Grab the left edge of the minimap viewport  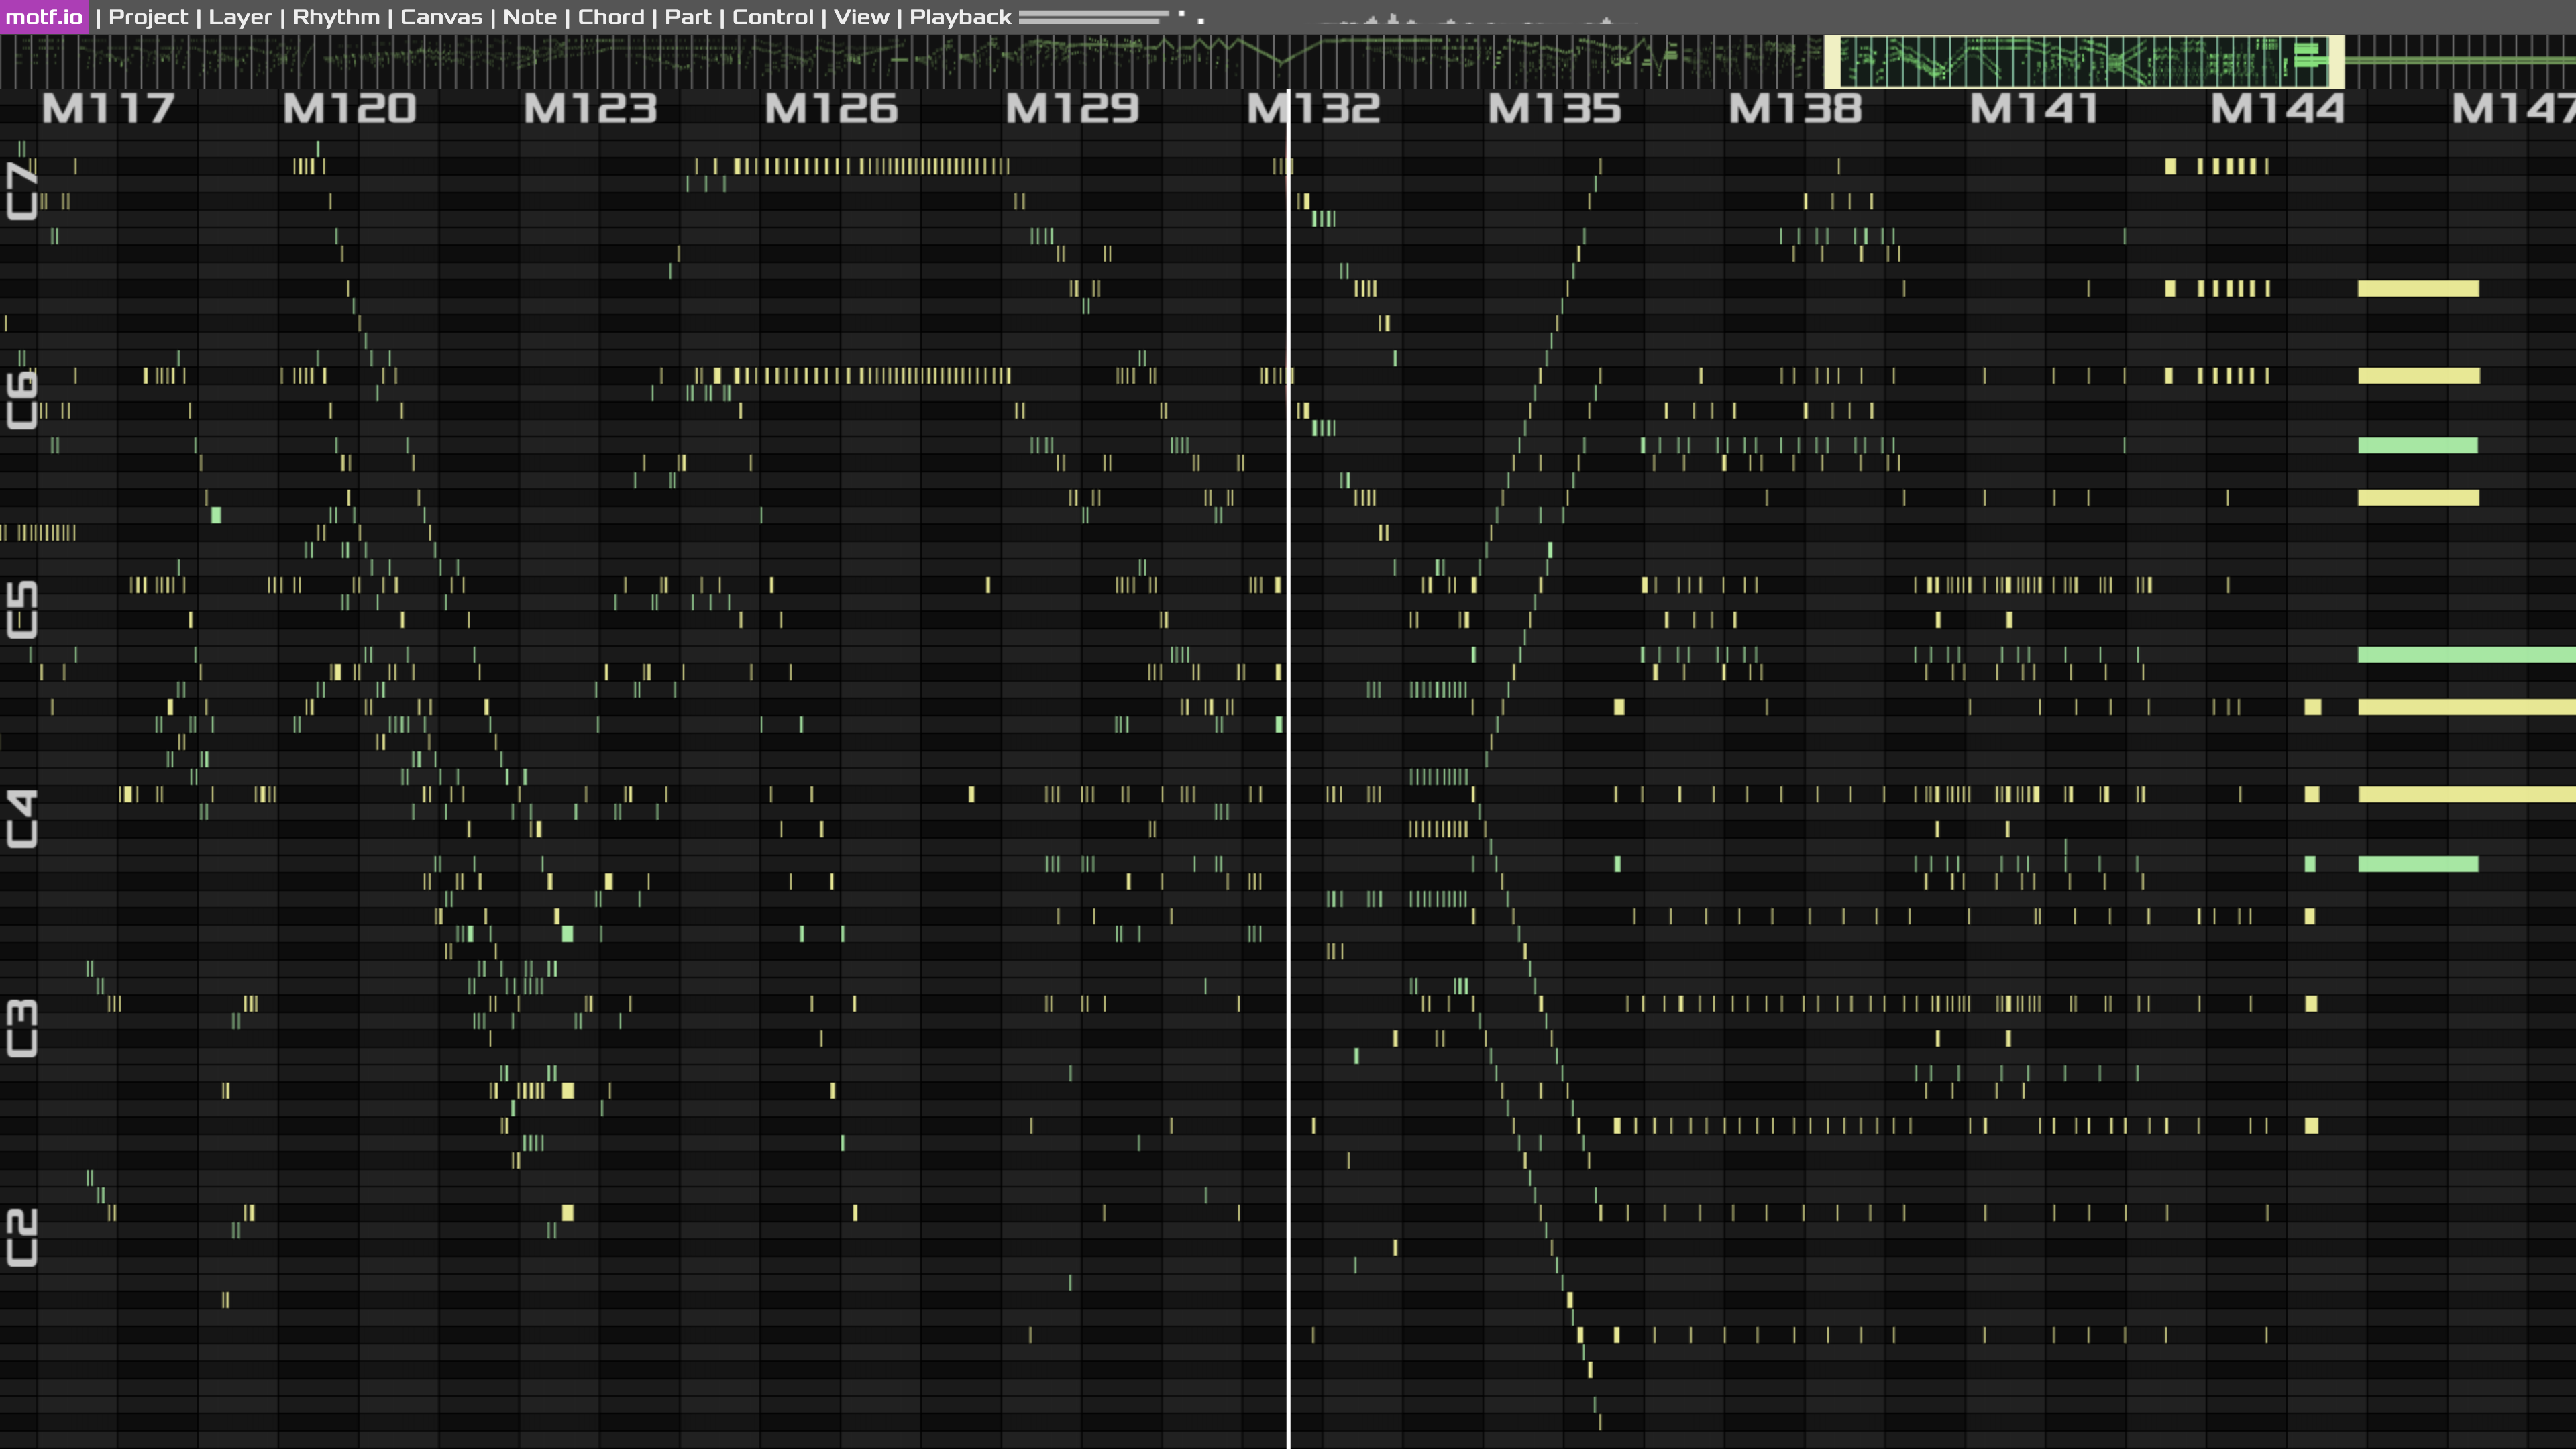(1832, 61)
